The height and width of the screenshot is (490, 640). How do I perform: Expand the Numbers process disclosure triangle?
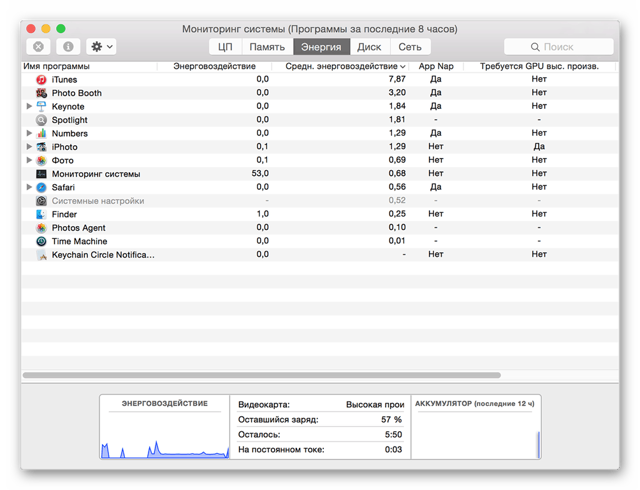click(x=29, y=133)
